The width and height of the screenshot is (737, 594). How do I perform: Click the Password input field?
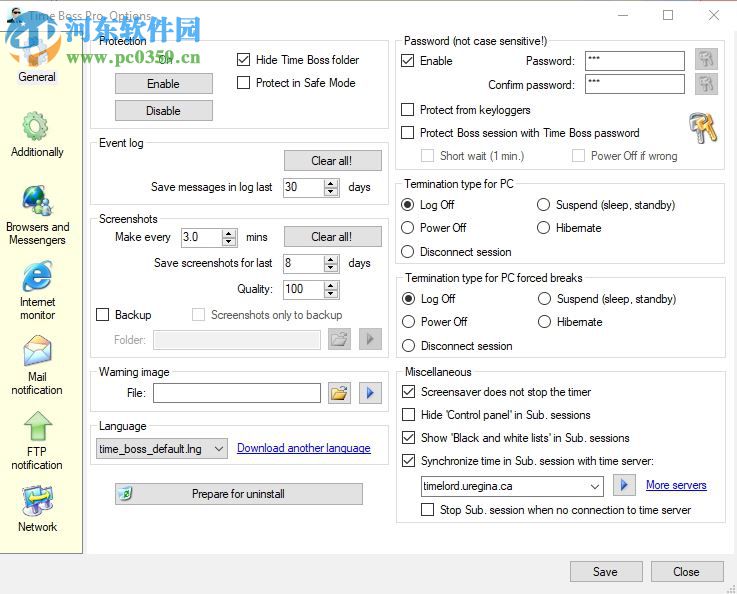635,61
